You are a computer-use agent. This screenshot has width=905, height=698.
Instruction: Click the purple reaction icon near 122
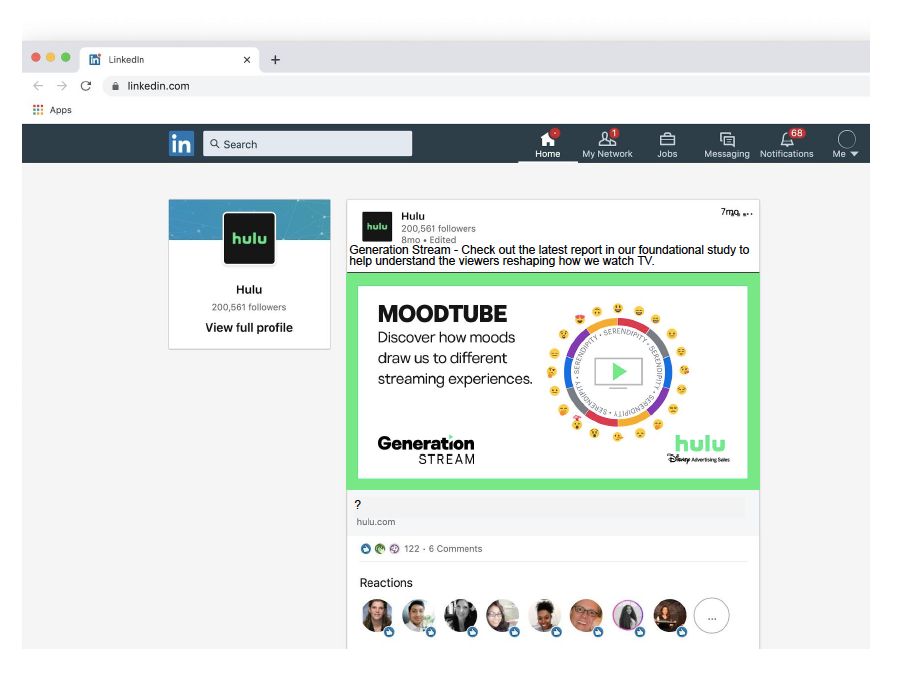pos(394,548)
